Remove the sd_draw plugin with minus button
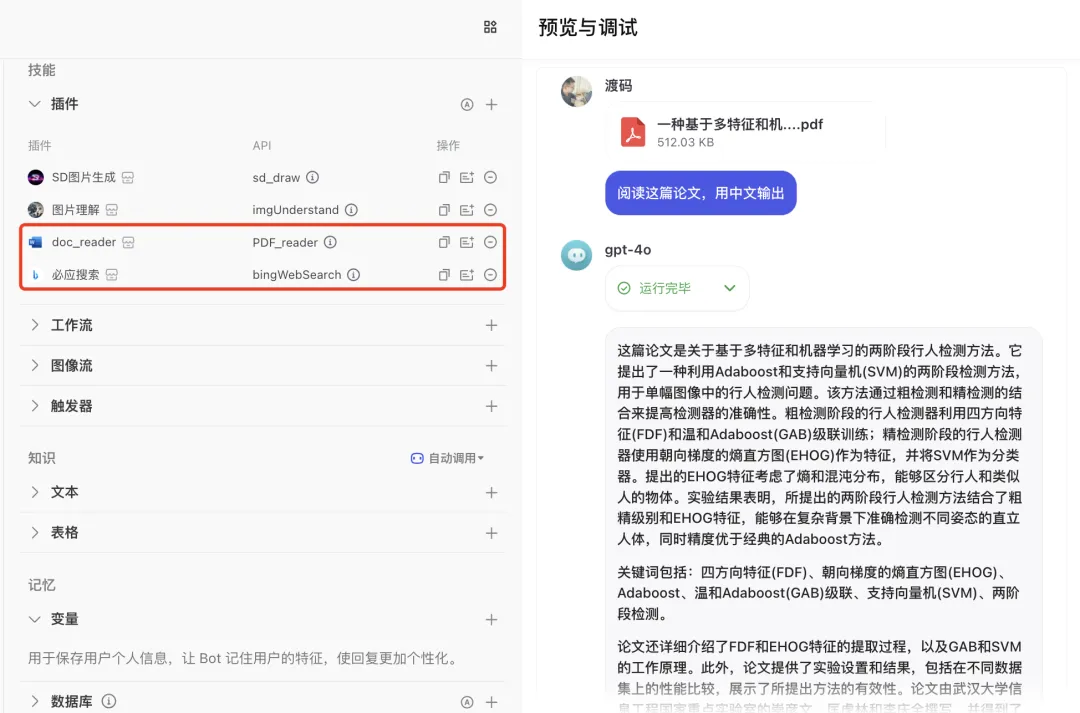 pos(490,177)
